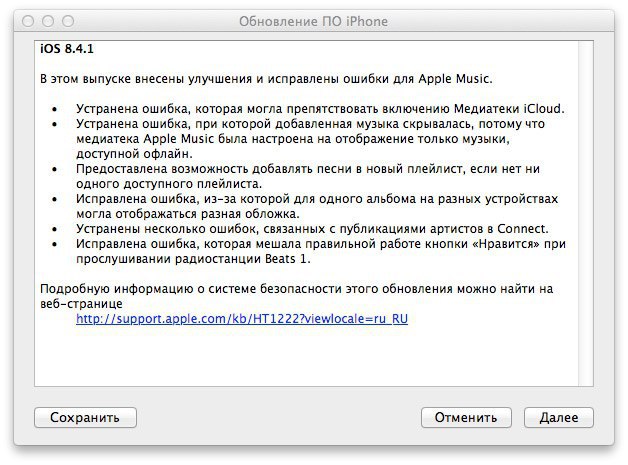
Task: Click the "Обновление ПО iPhone" window title
Action: (x=314, y=21)
